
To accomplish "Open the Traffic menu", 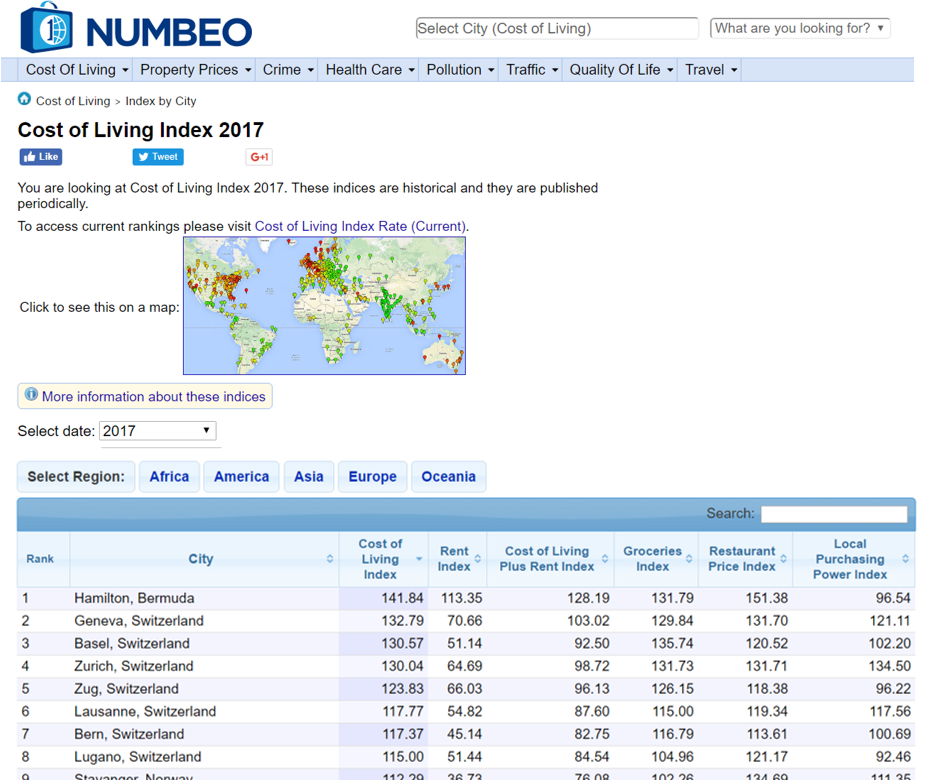I will point(531,70).
